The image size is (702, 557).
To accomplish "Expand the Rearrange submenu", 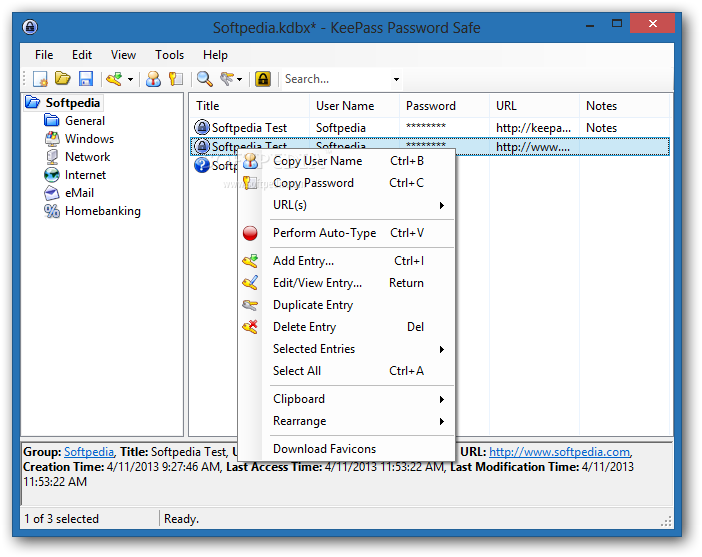I will 348,421.
